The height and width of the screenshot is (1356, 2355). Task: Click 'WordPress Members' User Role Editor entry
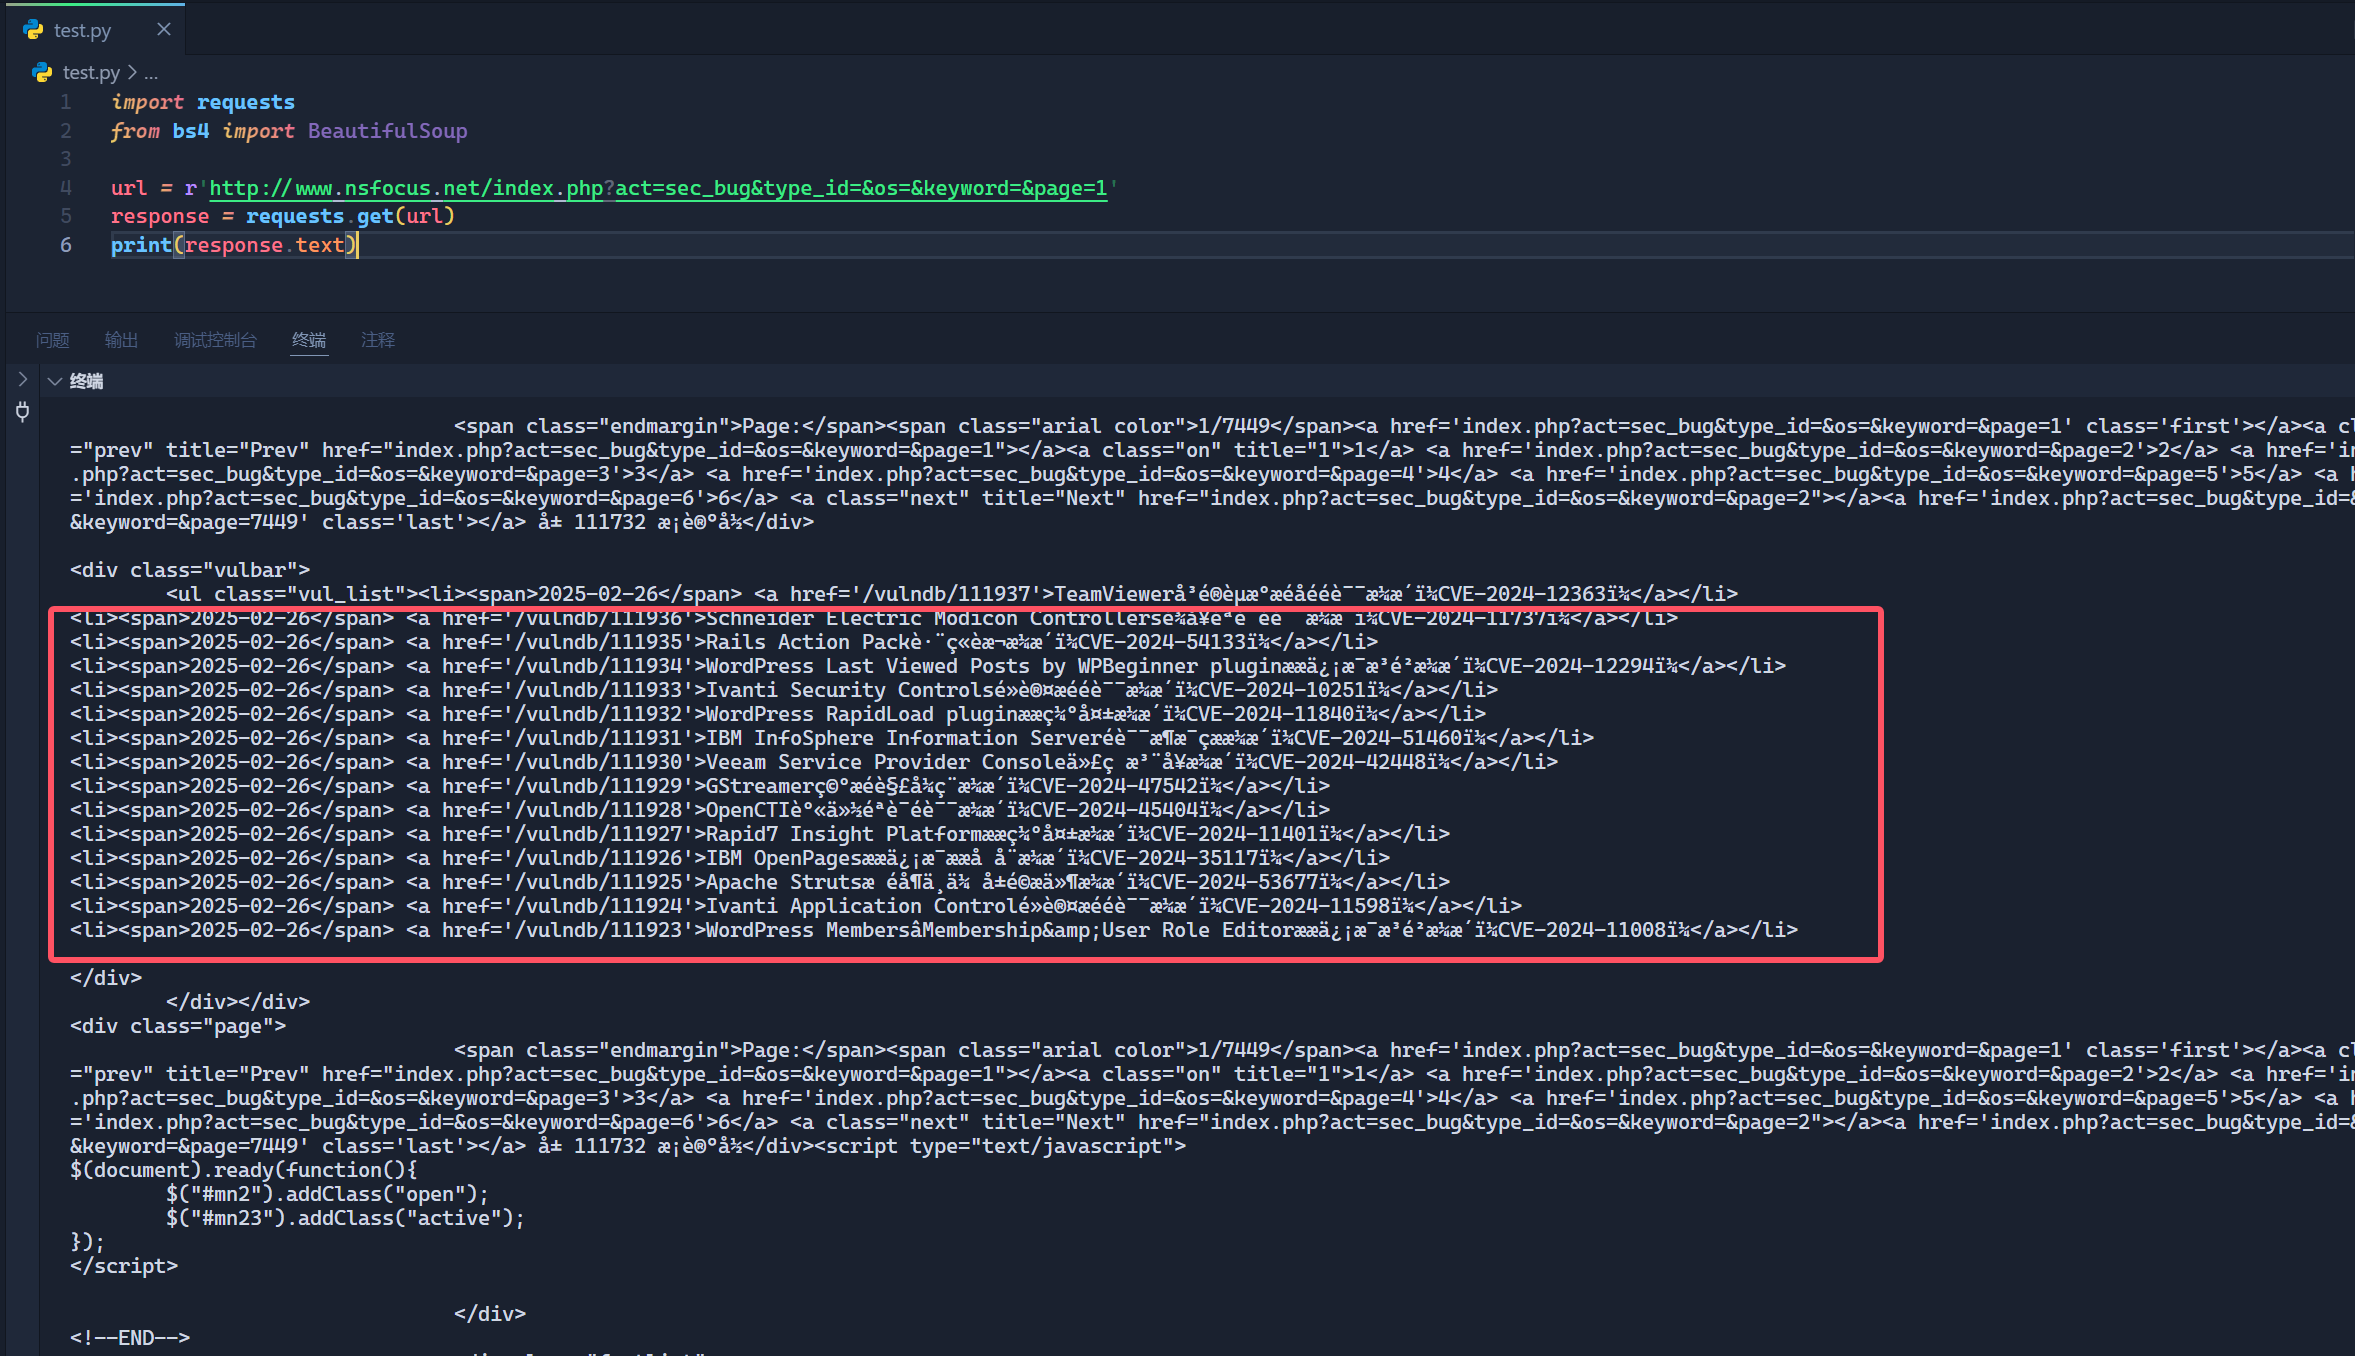point(934,930)
